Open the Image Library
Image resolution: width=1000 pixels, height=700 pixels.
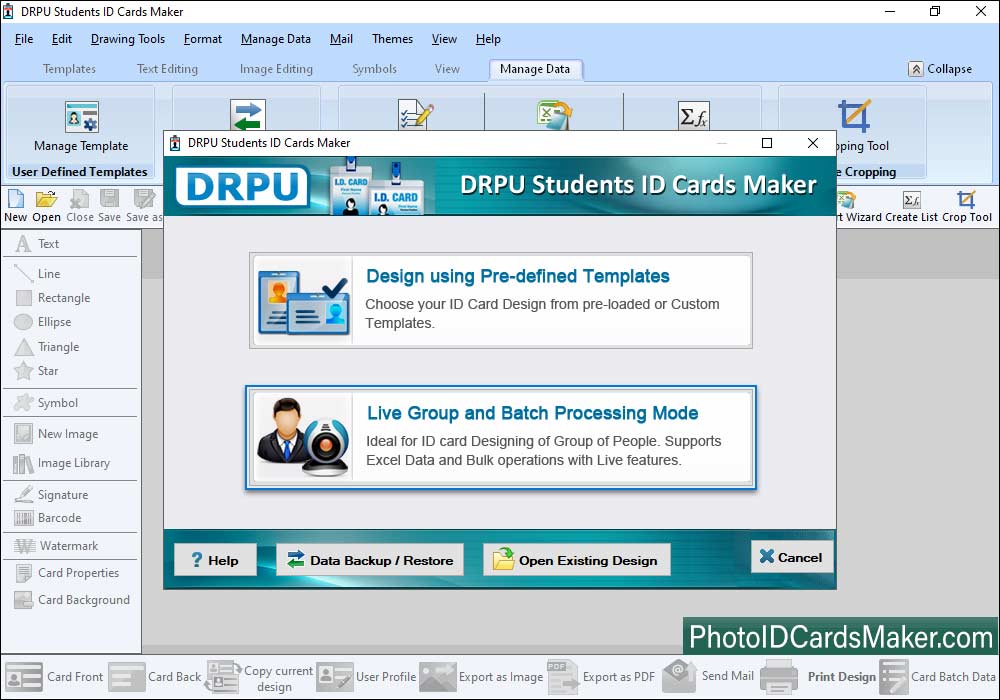coord(61,463)
